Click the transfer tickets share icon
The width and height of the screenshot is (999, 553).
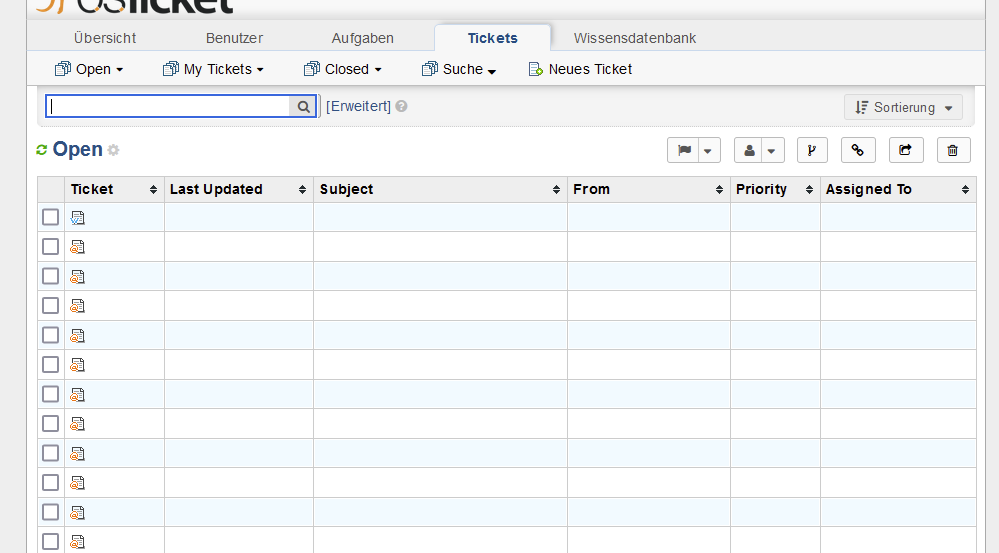905,150
